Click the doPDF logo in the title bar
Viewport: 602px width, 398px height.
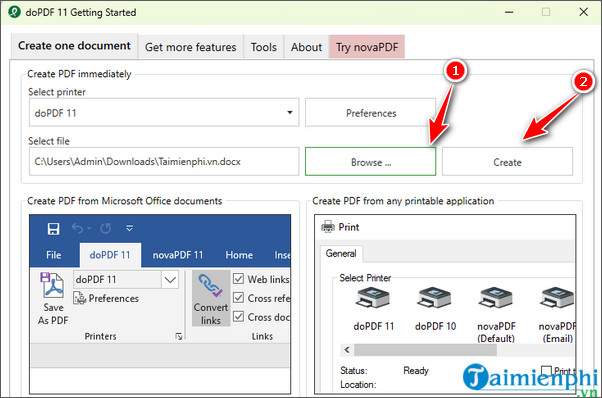click(15, 12)
